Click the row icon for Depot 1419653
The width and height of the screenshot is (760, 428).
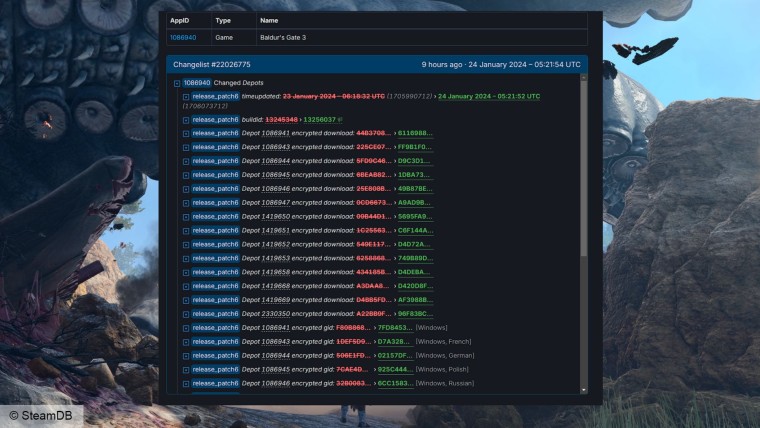click(186, 258)
